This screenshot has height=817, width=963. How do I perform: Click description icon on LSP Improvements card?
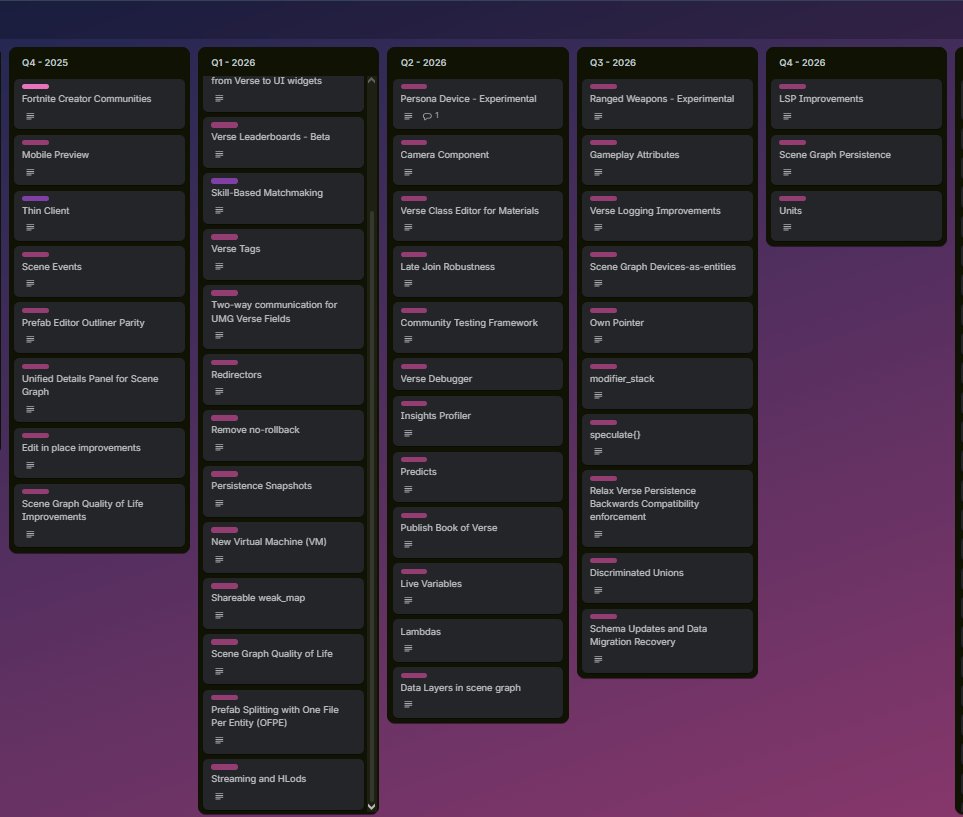787,117
